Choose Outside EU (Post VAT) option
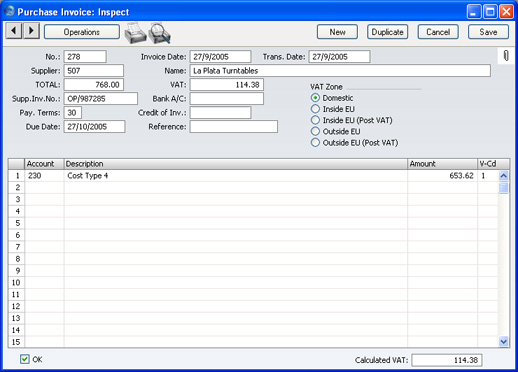This screenshot has width=518, height=372. pos(315,143)
